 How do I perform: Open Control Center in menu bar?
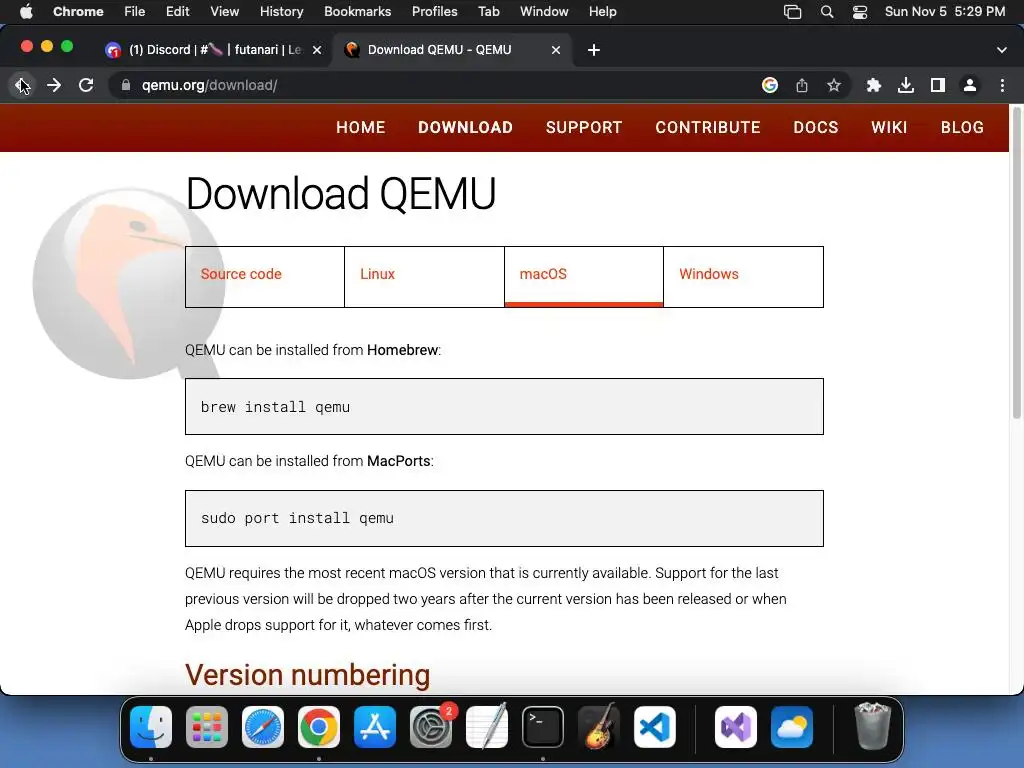tap(860, 12)
